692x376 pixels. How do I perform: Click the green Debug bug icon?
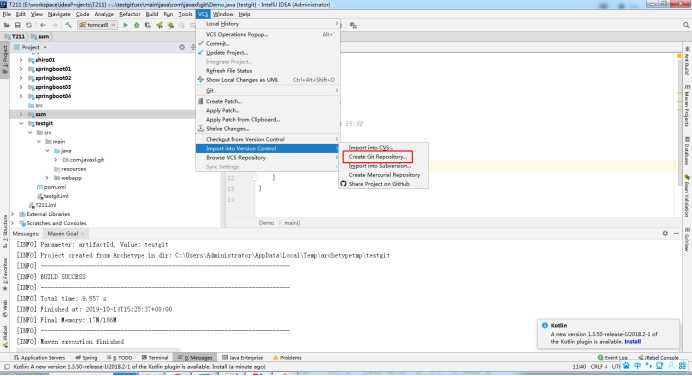pos(136,25)
